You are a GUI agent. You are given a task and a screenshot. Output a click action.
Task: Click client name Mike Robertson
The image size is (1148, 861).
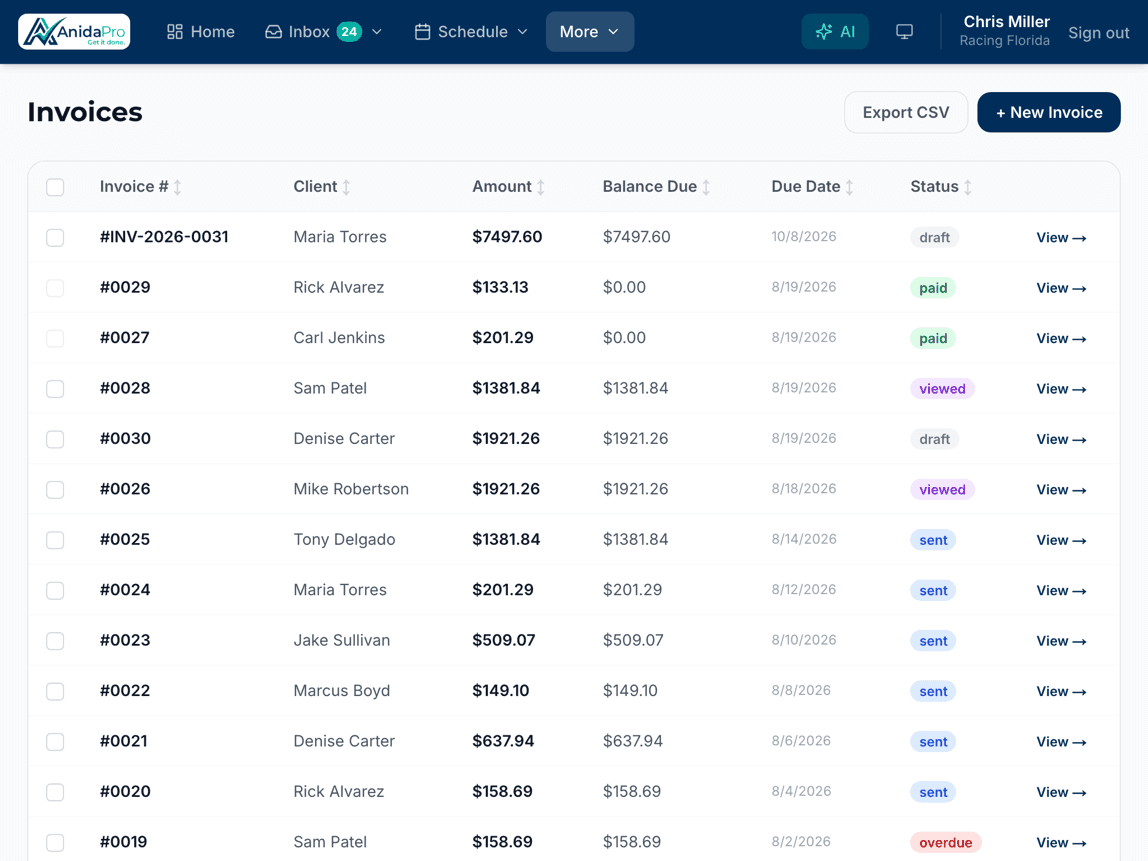tap(351, 489)
